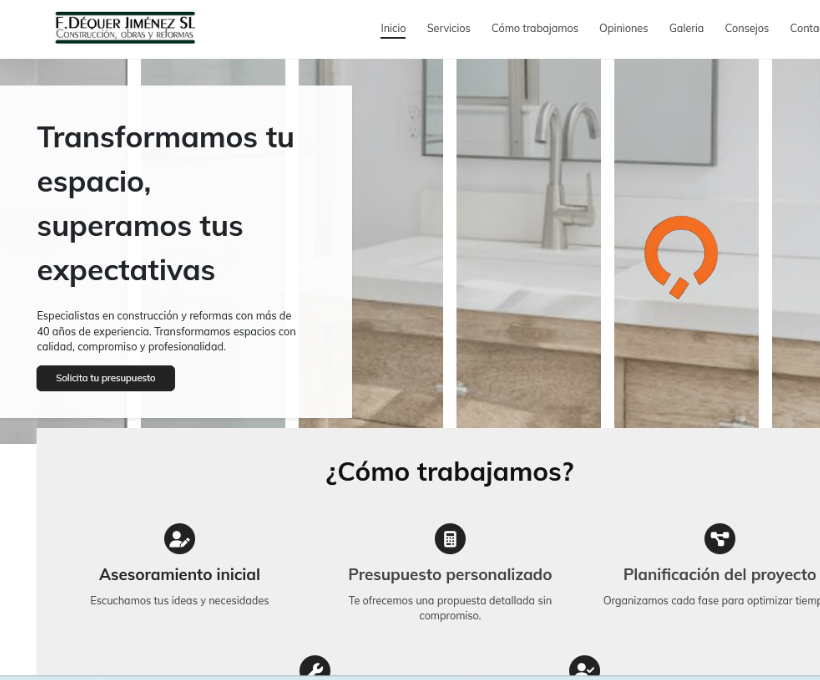This screenshot has width=820, height=680.
Task: Open the Opiniones page from navbar
Action: [x=623, y=28]
